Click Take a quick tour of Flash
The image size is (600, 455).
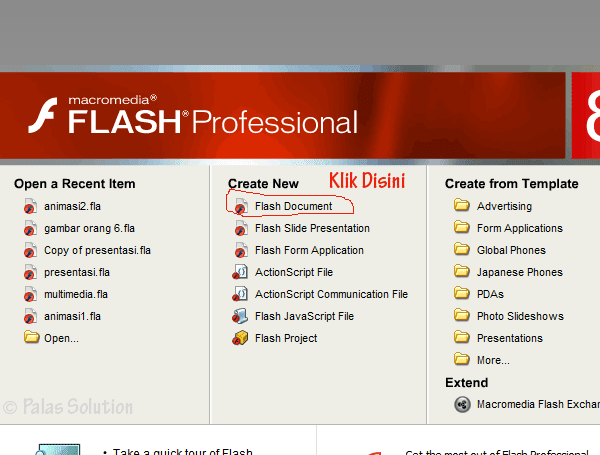(183, 452)
